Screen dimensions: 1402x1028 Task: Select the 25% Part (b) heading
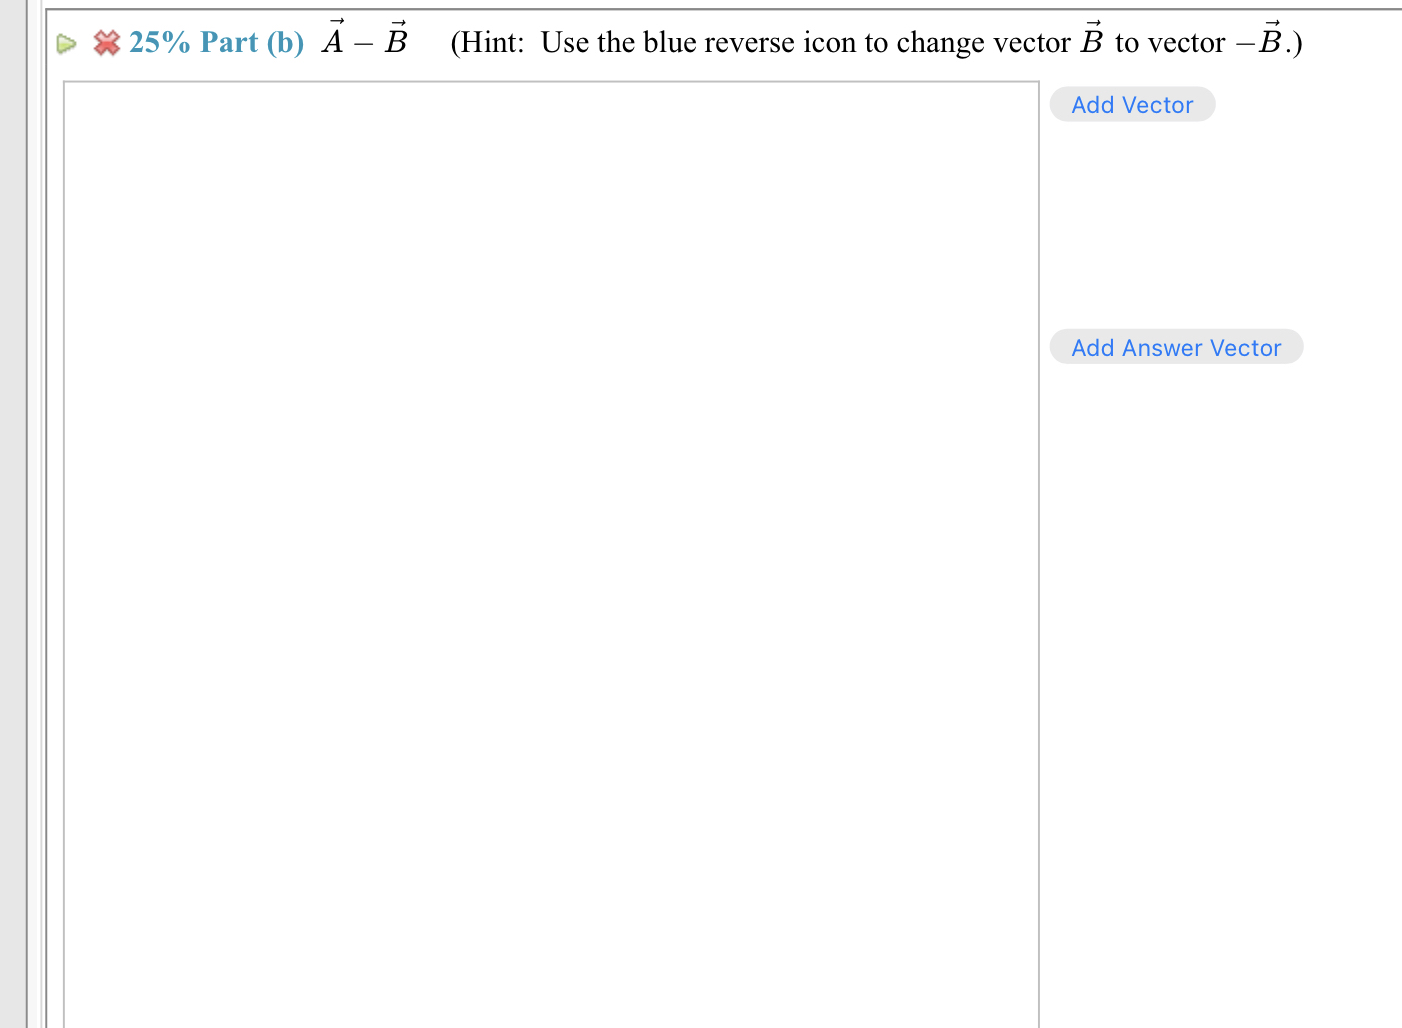coord(215,42)
